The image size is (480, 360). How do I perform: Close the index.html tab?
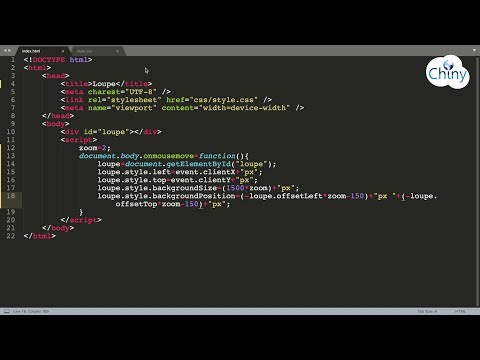tap(63, 51)
